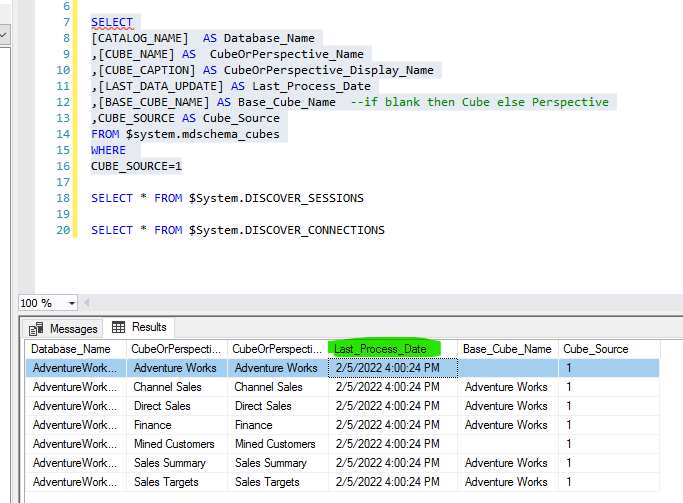This screenshot has height=503, width=683.
Task: Click the CUBE_SOURCE=1 condition on line 16
Action: [136, 166]
